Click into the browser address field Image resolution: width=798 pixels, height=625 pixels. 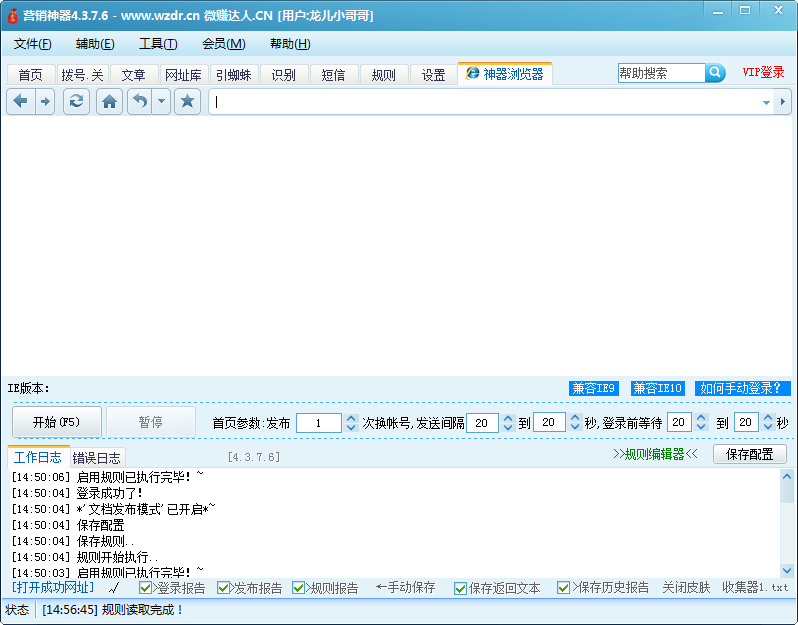[x=486, y=102]
